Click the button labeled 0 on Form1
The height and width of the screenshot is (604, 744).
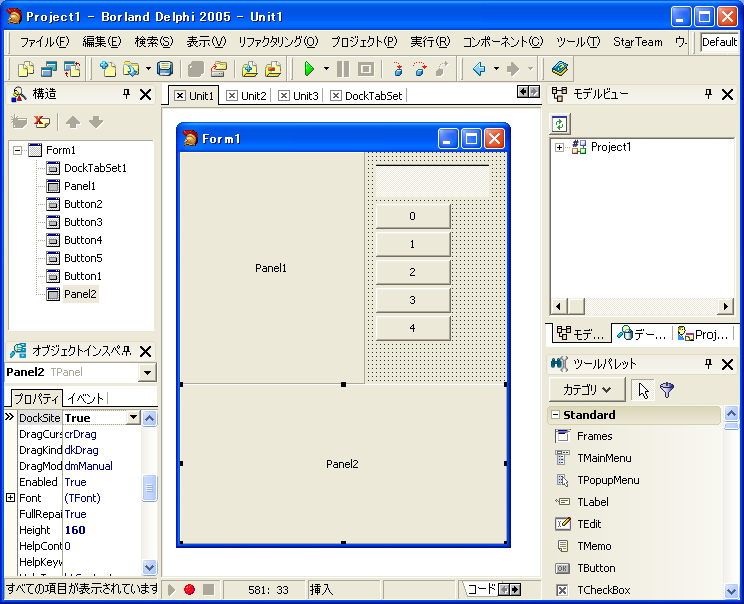[x=413, y=216]
